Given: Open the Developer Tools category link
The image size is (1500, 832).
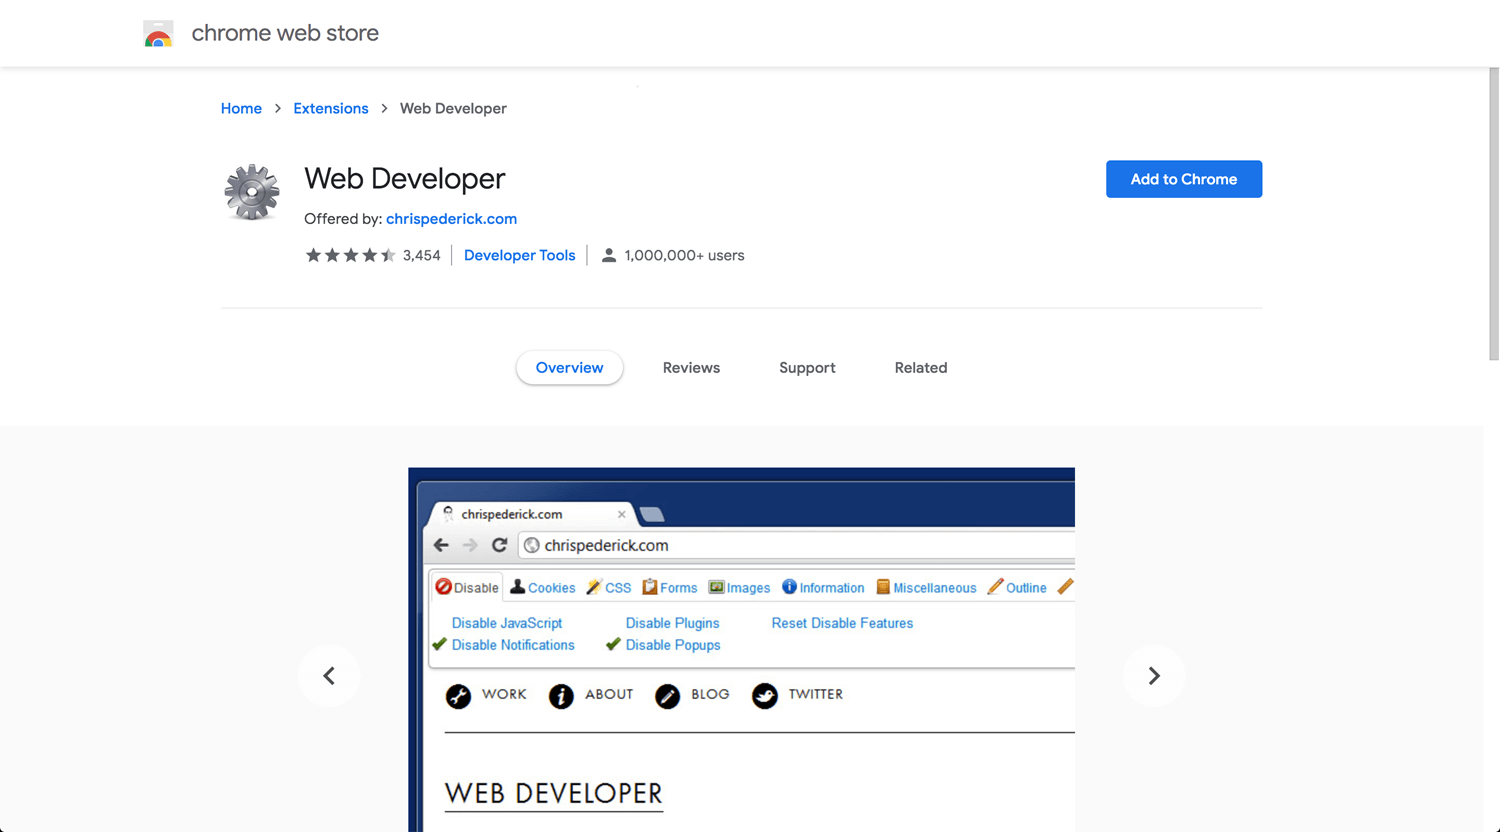Looking at the screenshot, I should coord(520,256).
